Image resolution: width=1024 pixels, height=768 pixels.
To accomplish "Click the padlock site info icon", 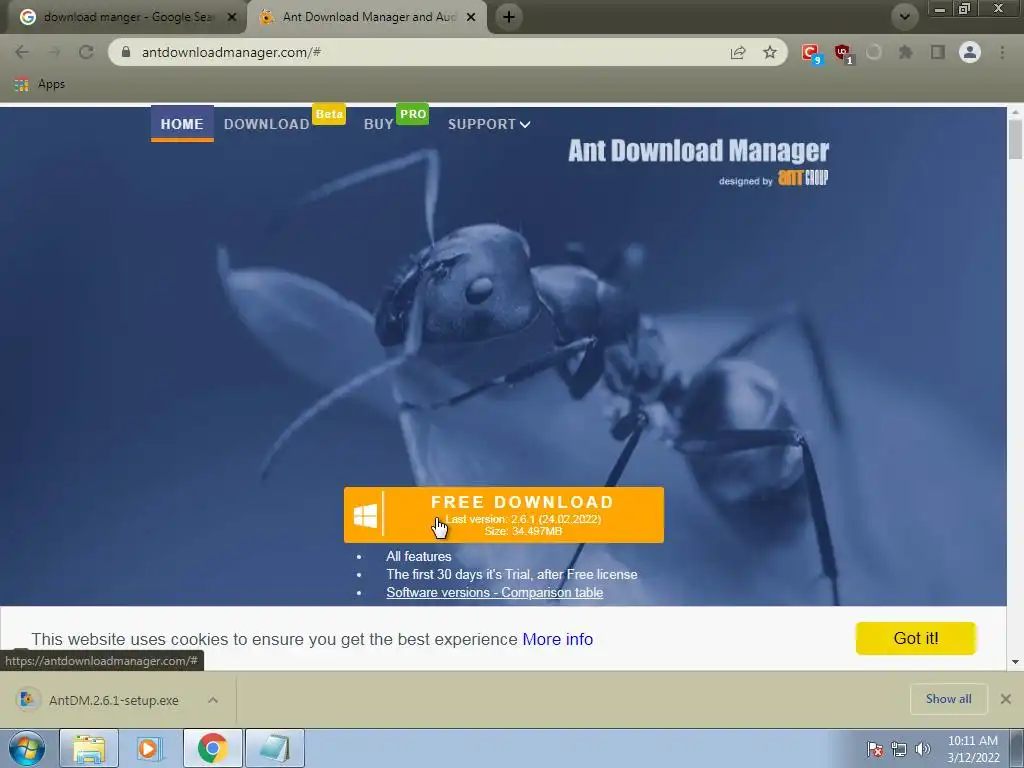I will click(x=126, y=52).
